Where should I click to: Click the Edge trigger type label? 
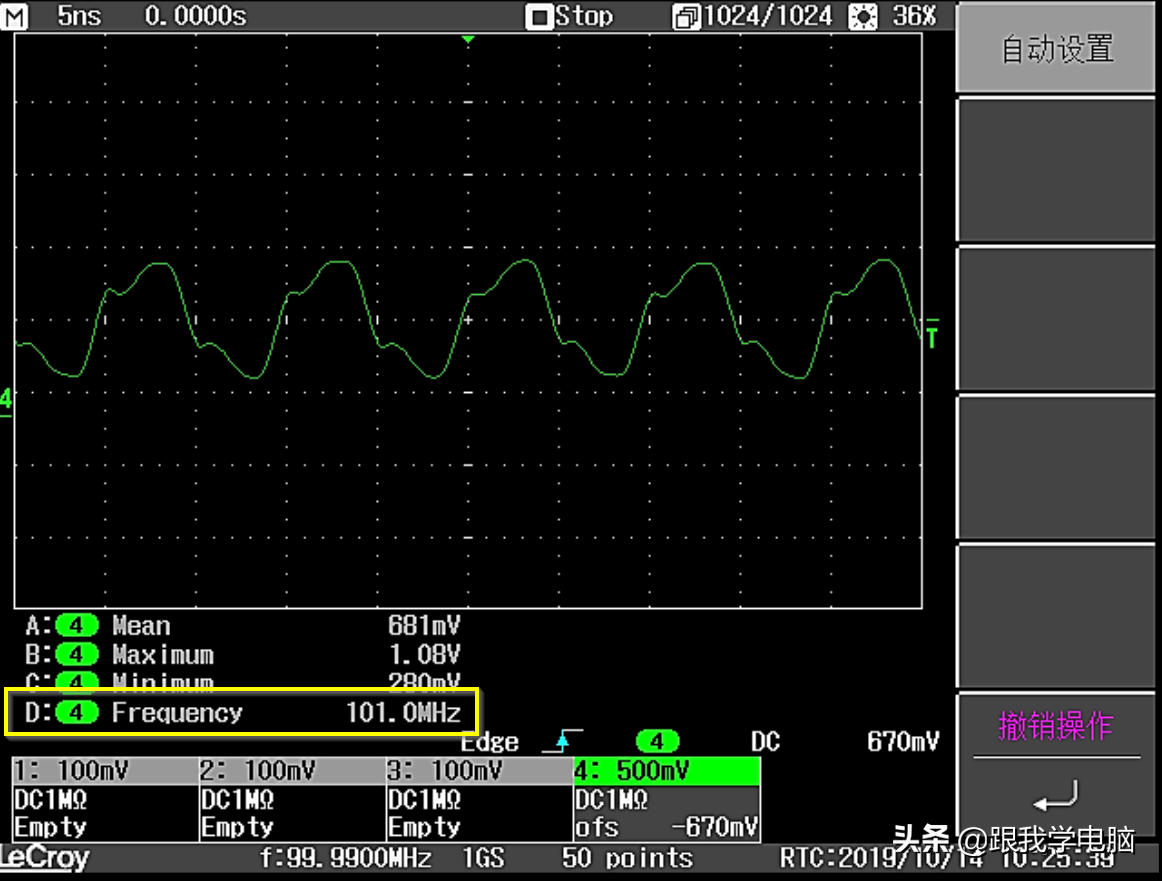[489, 742]
